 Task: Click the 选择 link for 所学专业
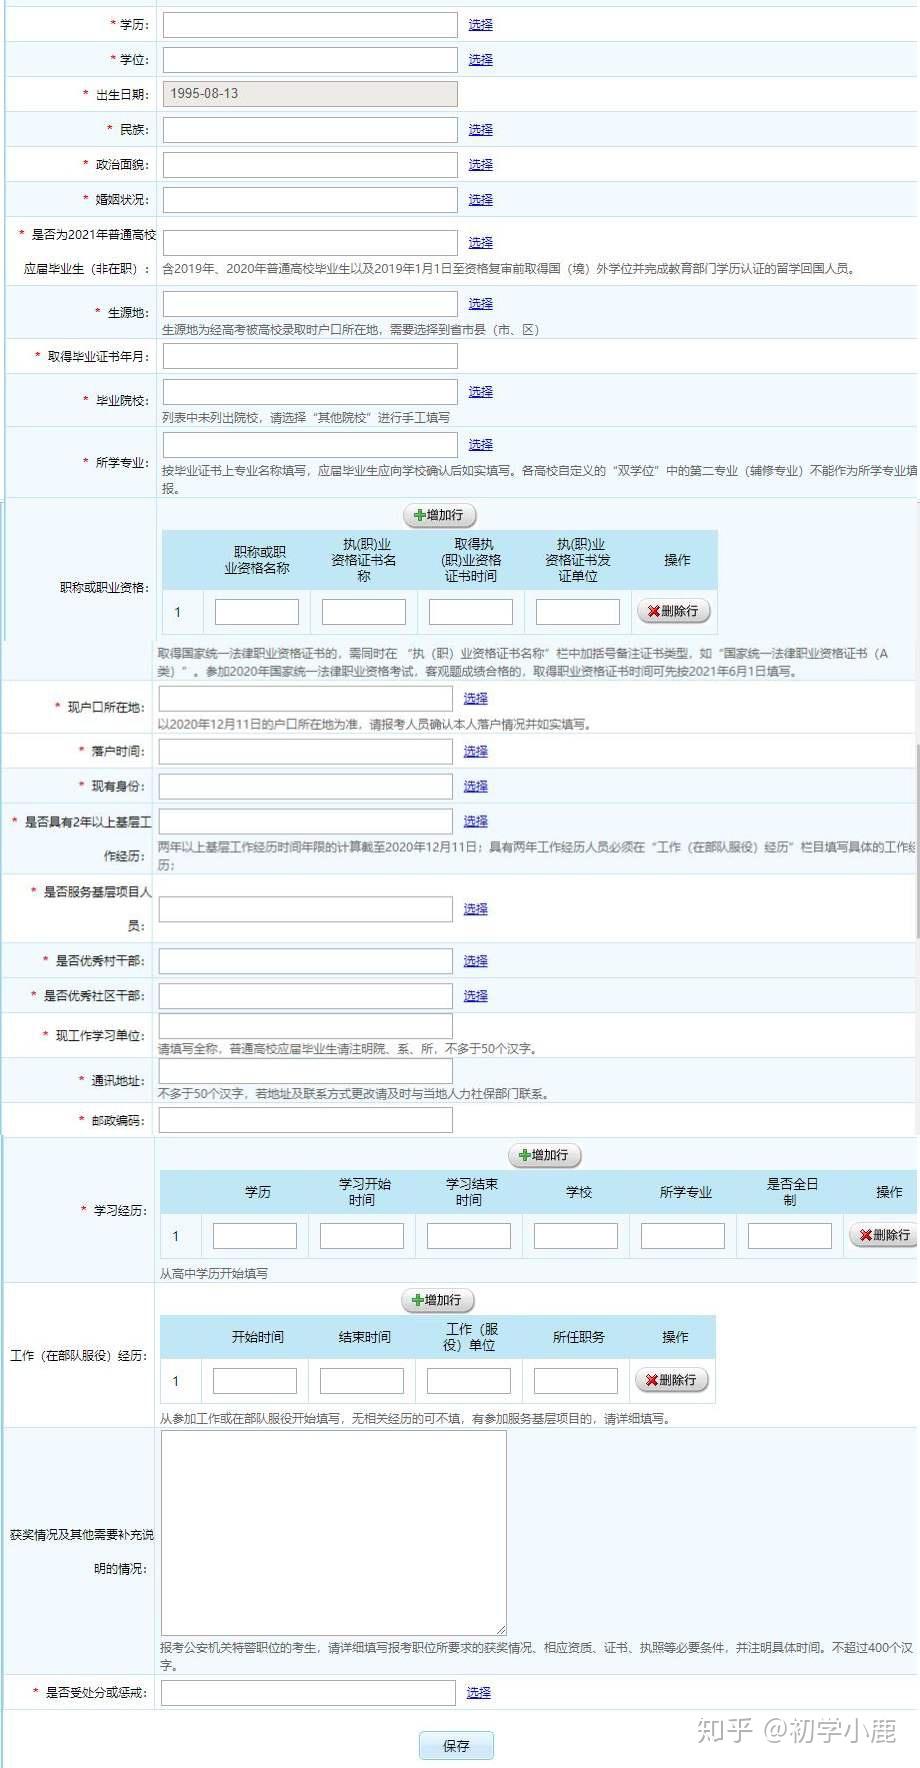480,444
